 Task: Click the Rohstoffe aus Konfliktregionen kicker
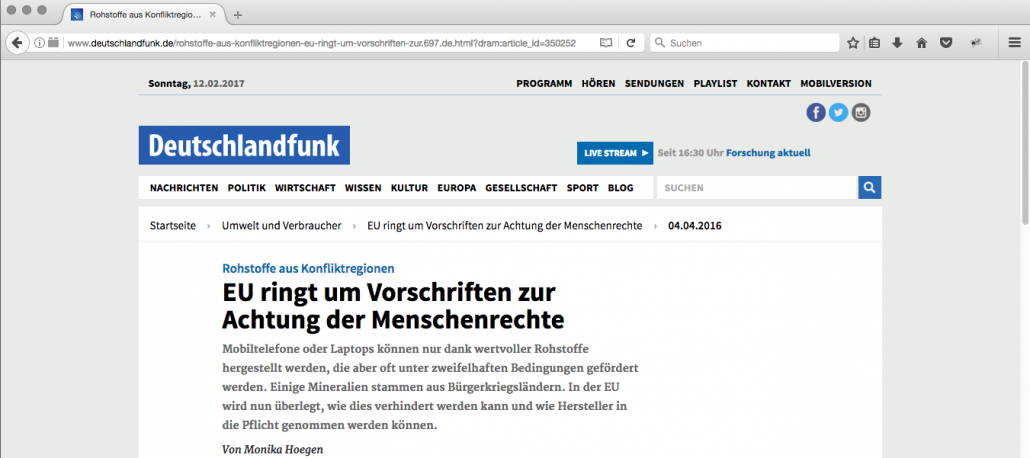pos(309,268)
